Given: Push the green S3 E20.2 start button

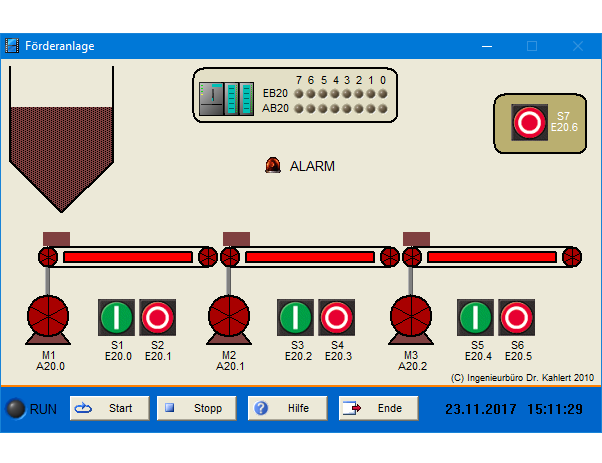Looking at the screenshot, I should point(295,317).
